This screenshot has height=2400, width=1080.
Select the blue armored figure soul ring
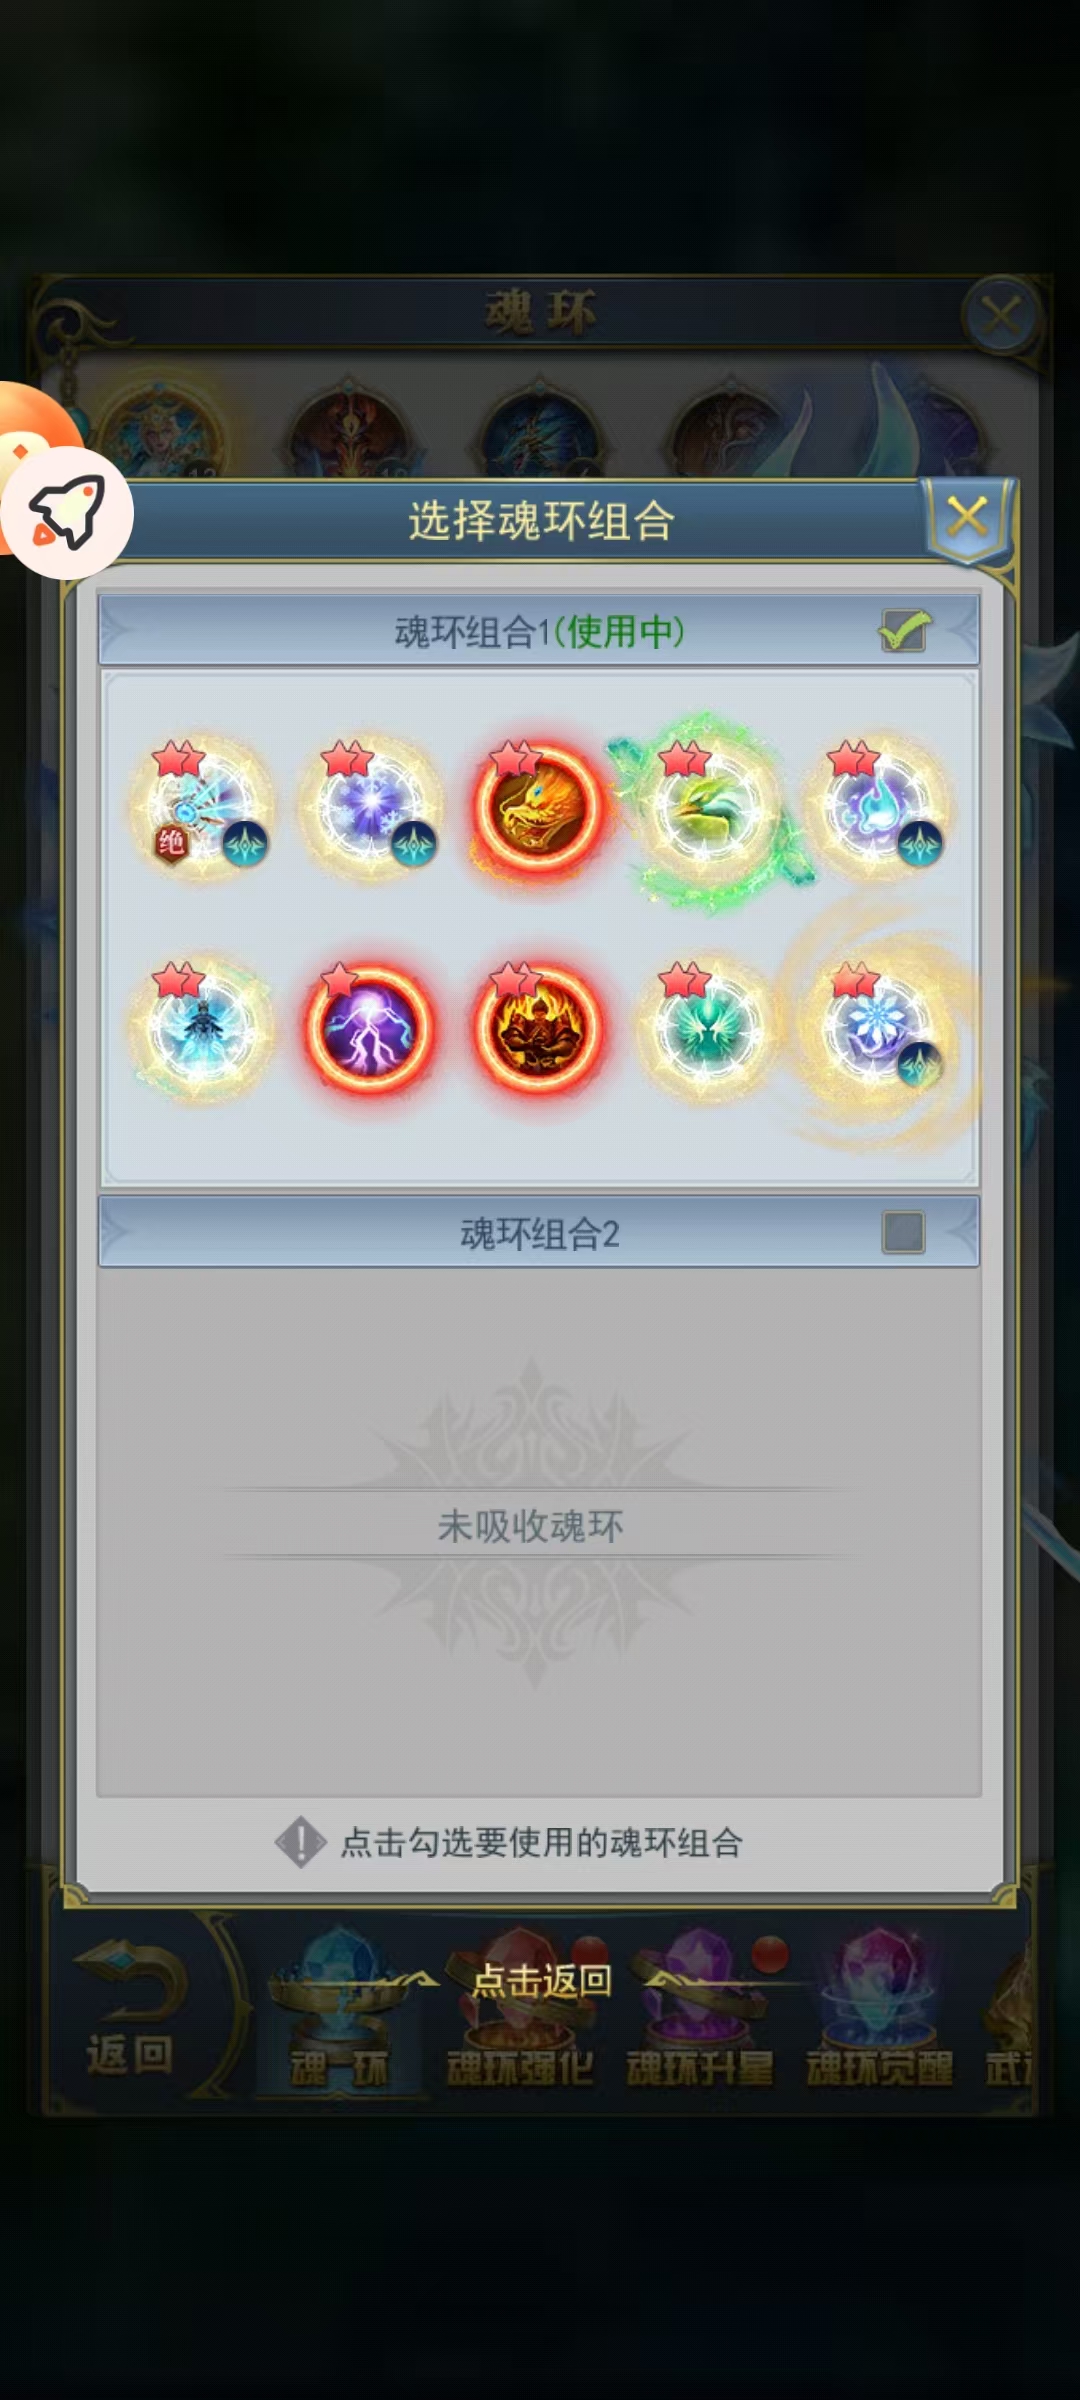tap(202, 1028)
